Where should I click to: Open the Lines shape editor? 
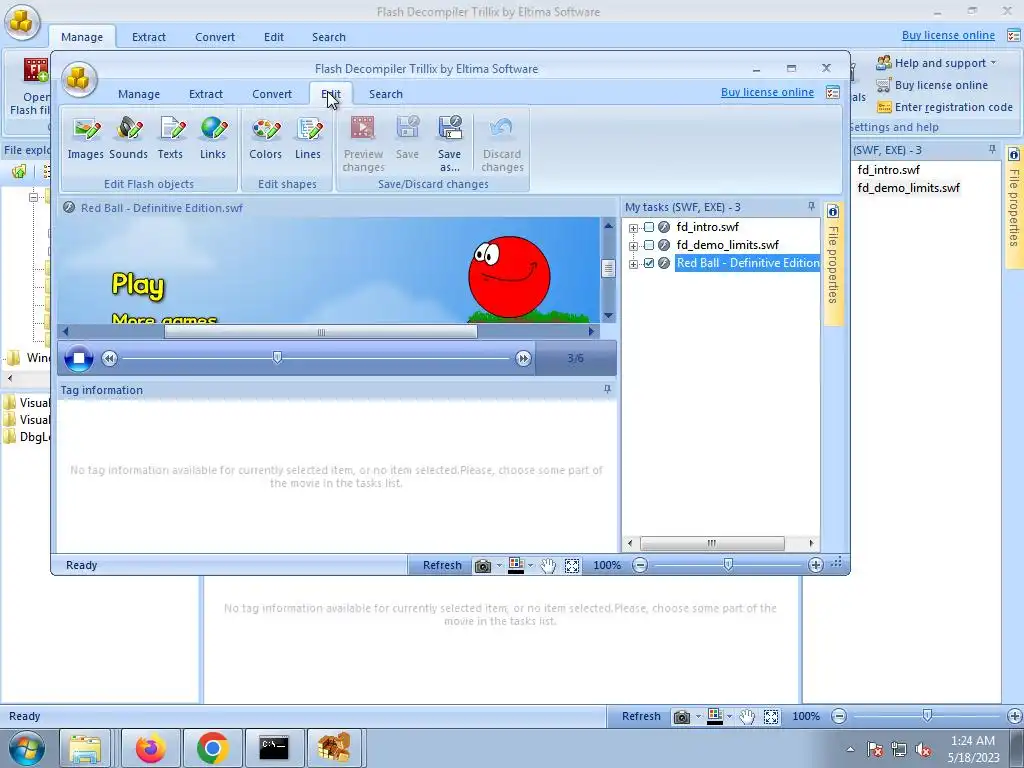point(308,138)
